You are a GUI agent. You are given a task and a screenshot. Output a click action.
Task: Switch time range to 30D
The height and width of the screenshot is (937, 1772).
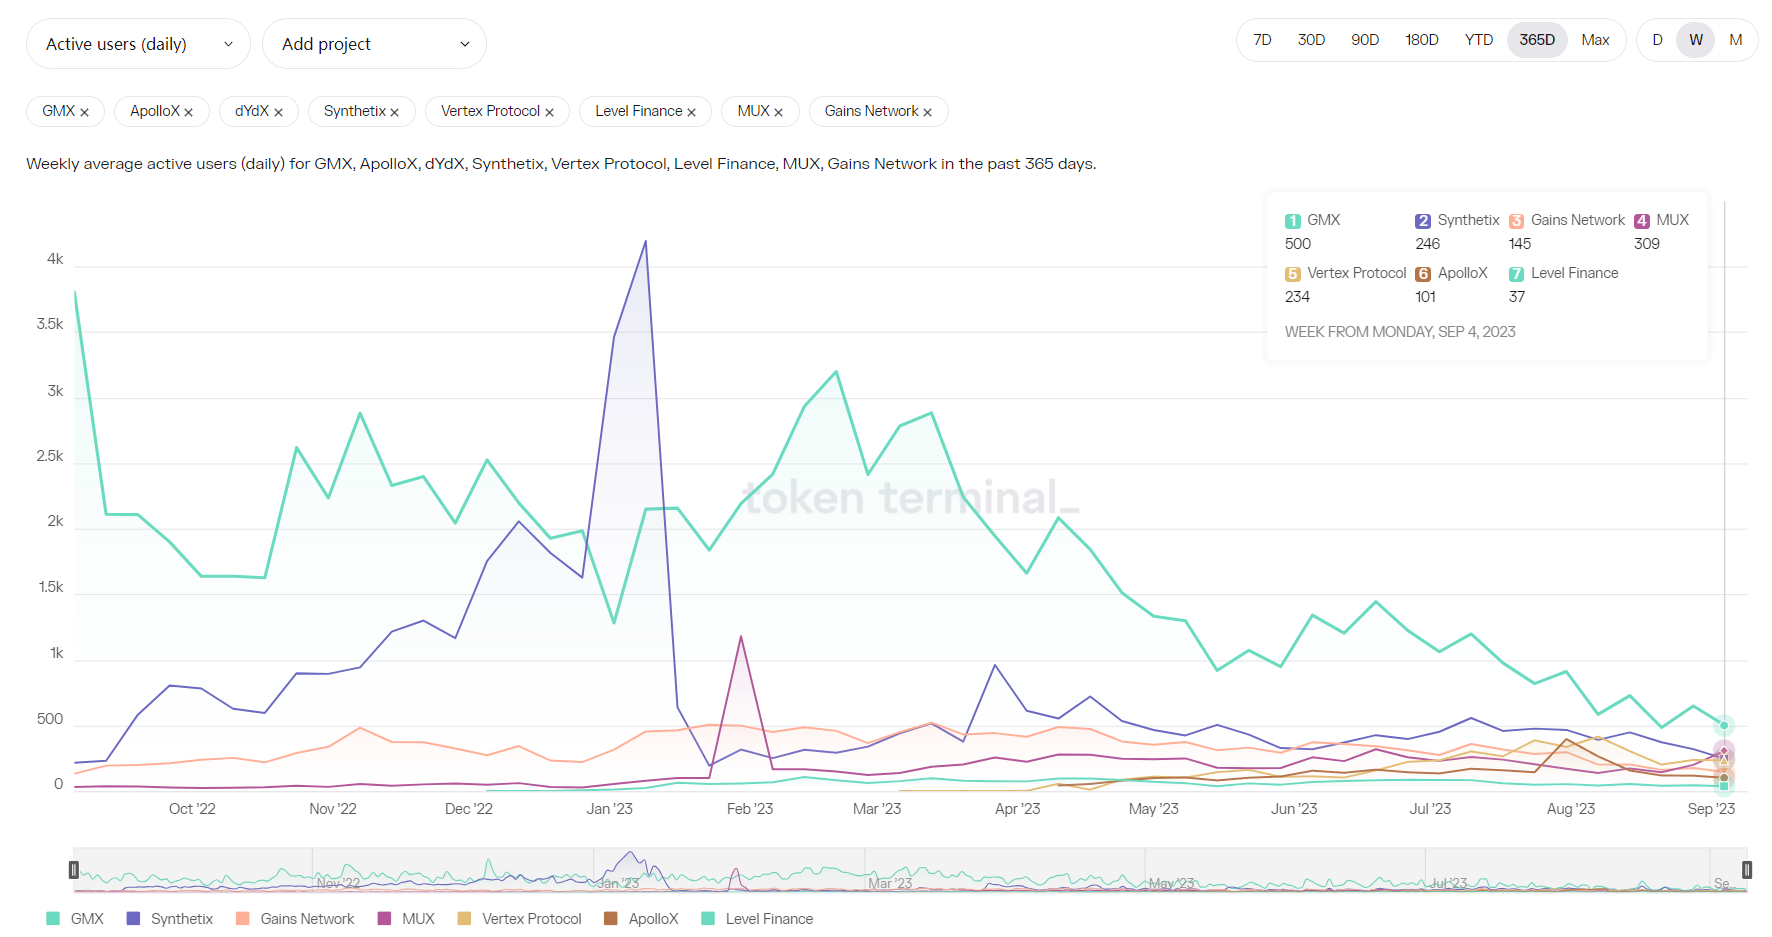pyautogui.click(x=1311, y=40)
